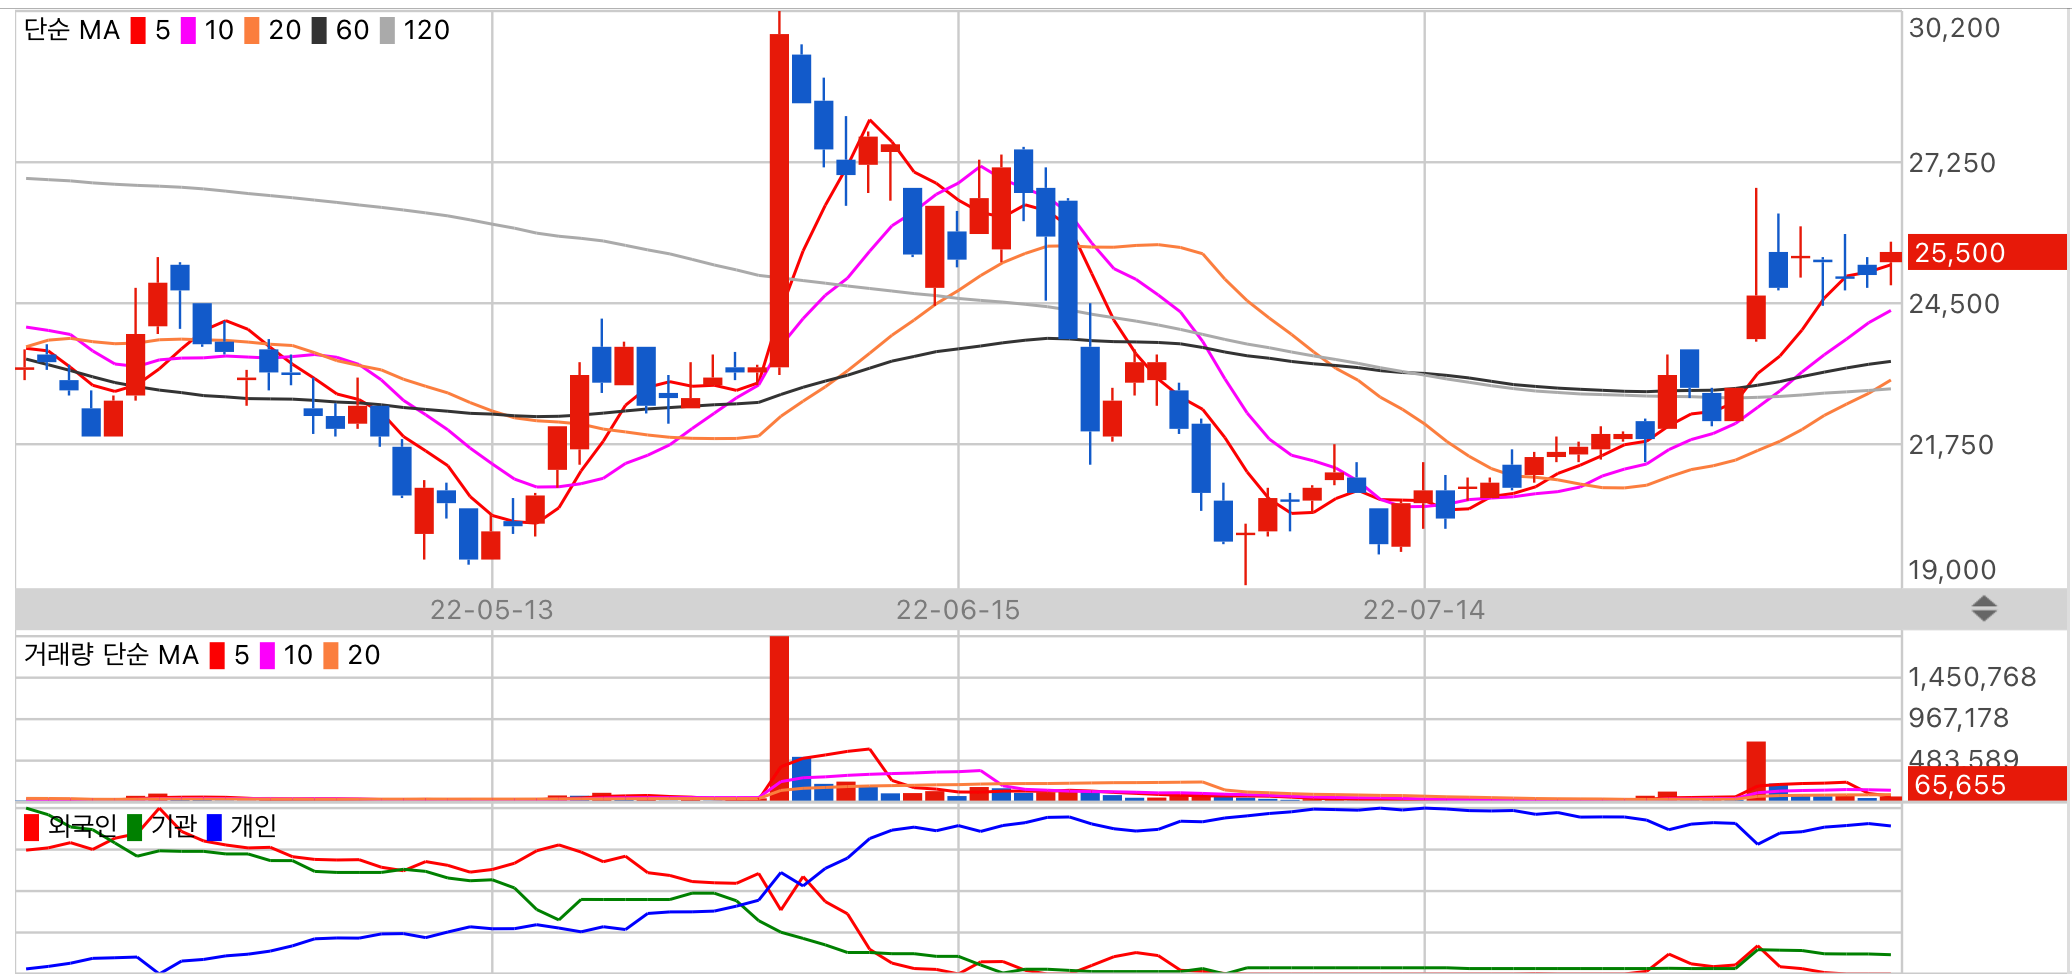The width and height of the screenshot is (2072, 980).
Task: Click the red volume MA 5 swatch
Action: tap(217, 655)
